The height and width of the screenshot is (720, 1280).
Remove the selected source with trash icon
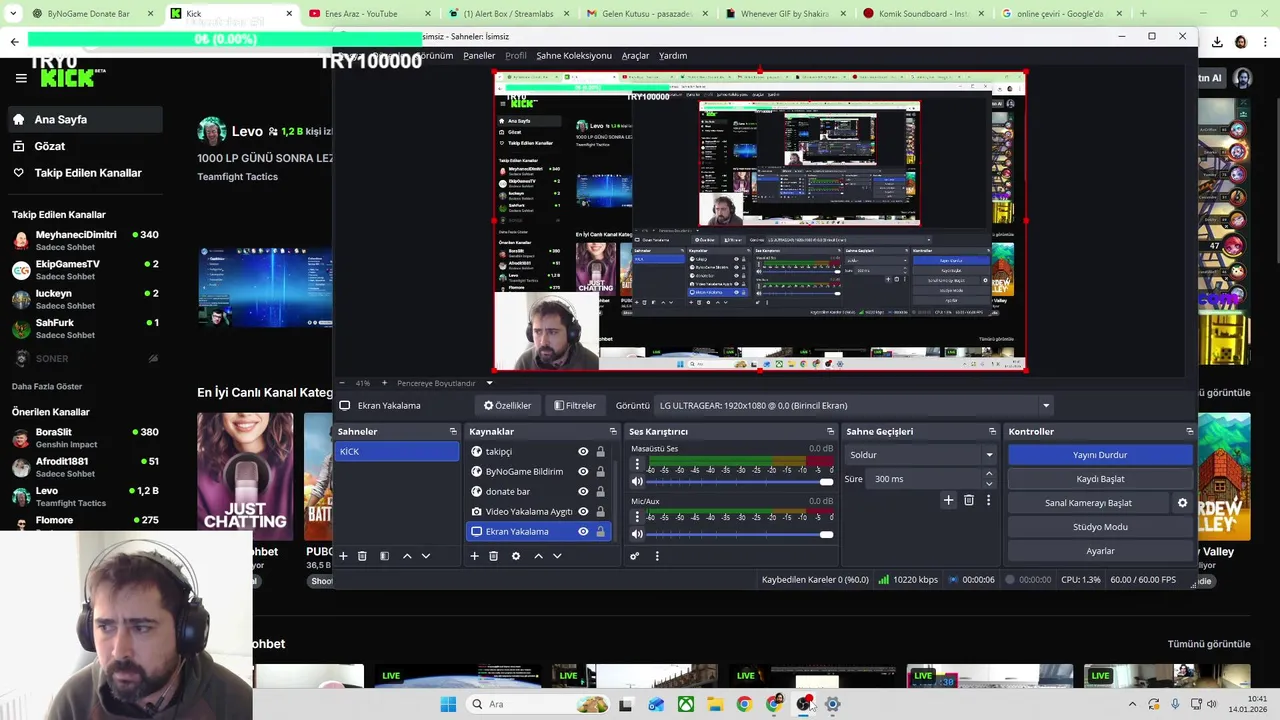493,556
